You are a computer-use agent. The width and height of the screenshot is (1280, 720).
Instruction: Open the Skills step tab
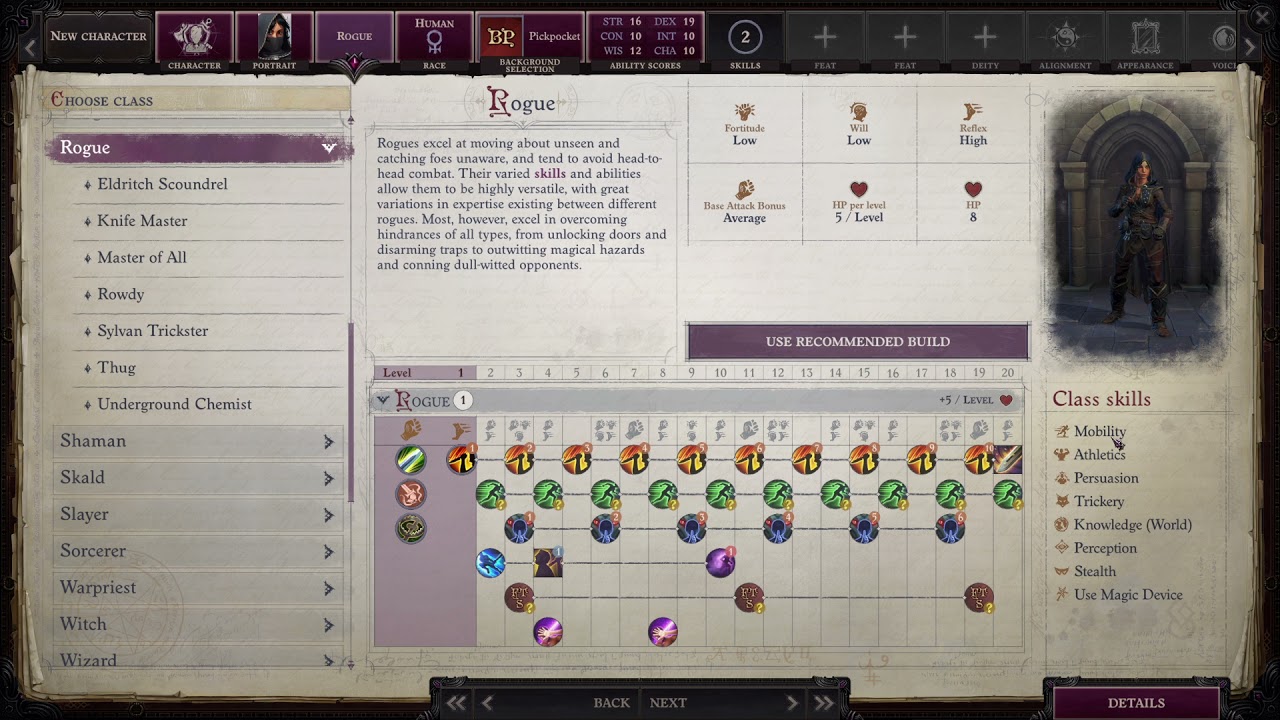click(745, 41)
